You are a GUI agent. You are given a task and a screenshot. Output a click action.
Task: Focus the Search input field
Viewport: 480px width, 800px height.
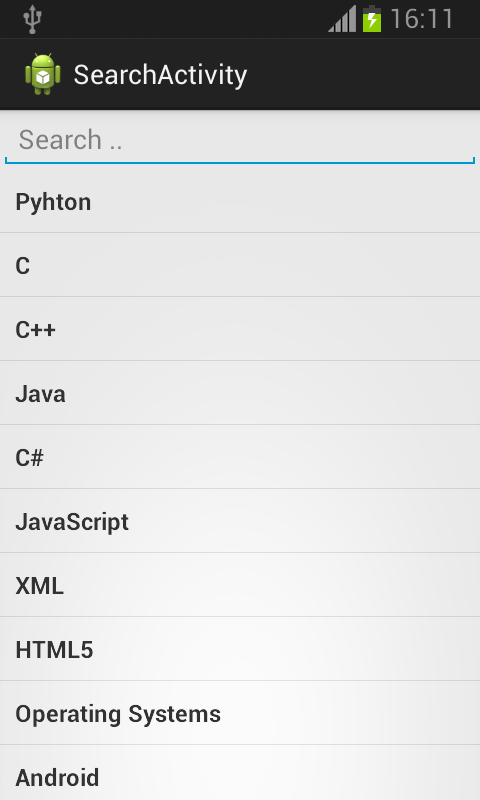tap(240, 140)
